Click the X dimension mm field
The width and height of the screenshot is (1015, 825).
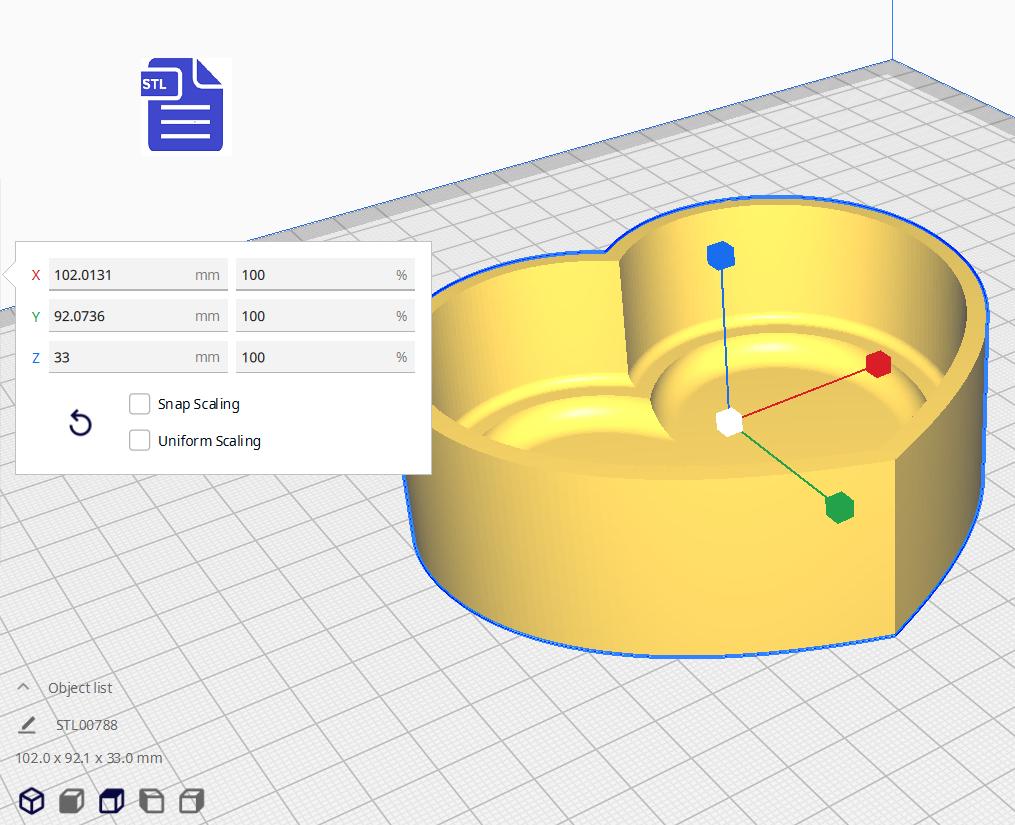tap(120, 275)
